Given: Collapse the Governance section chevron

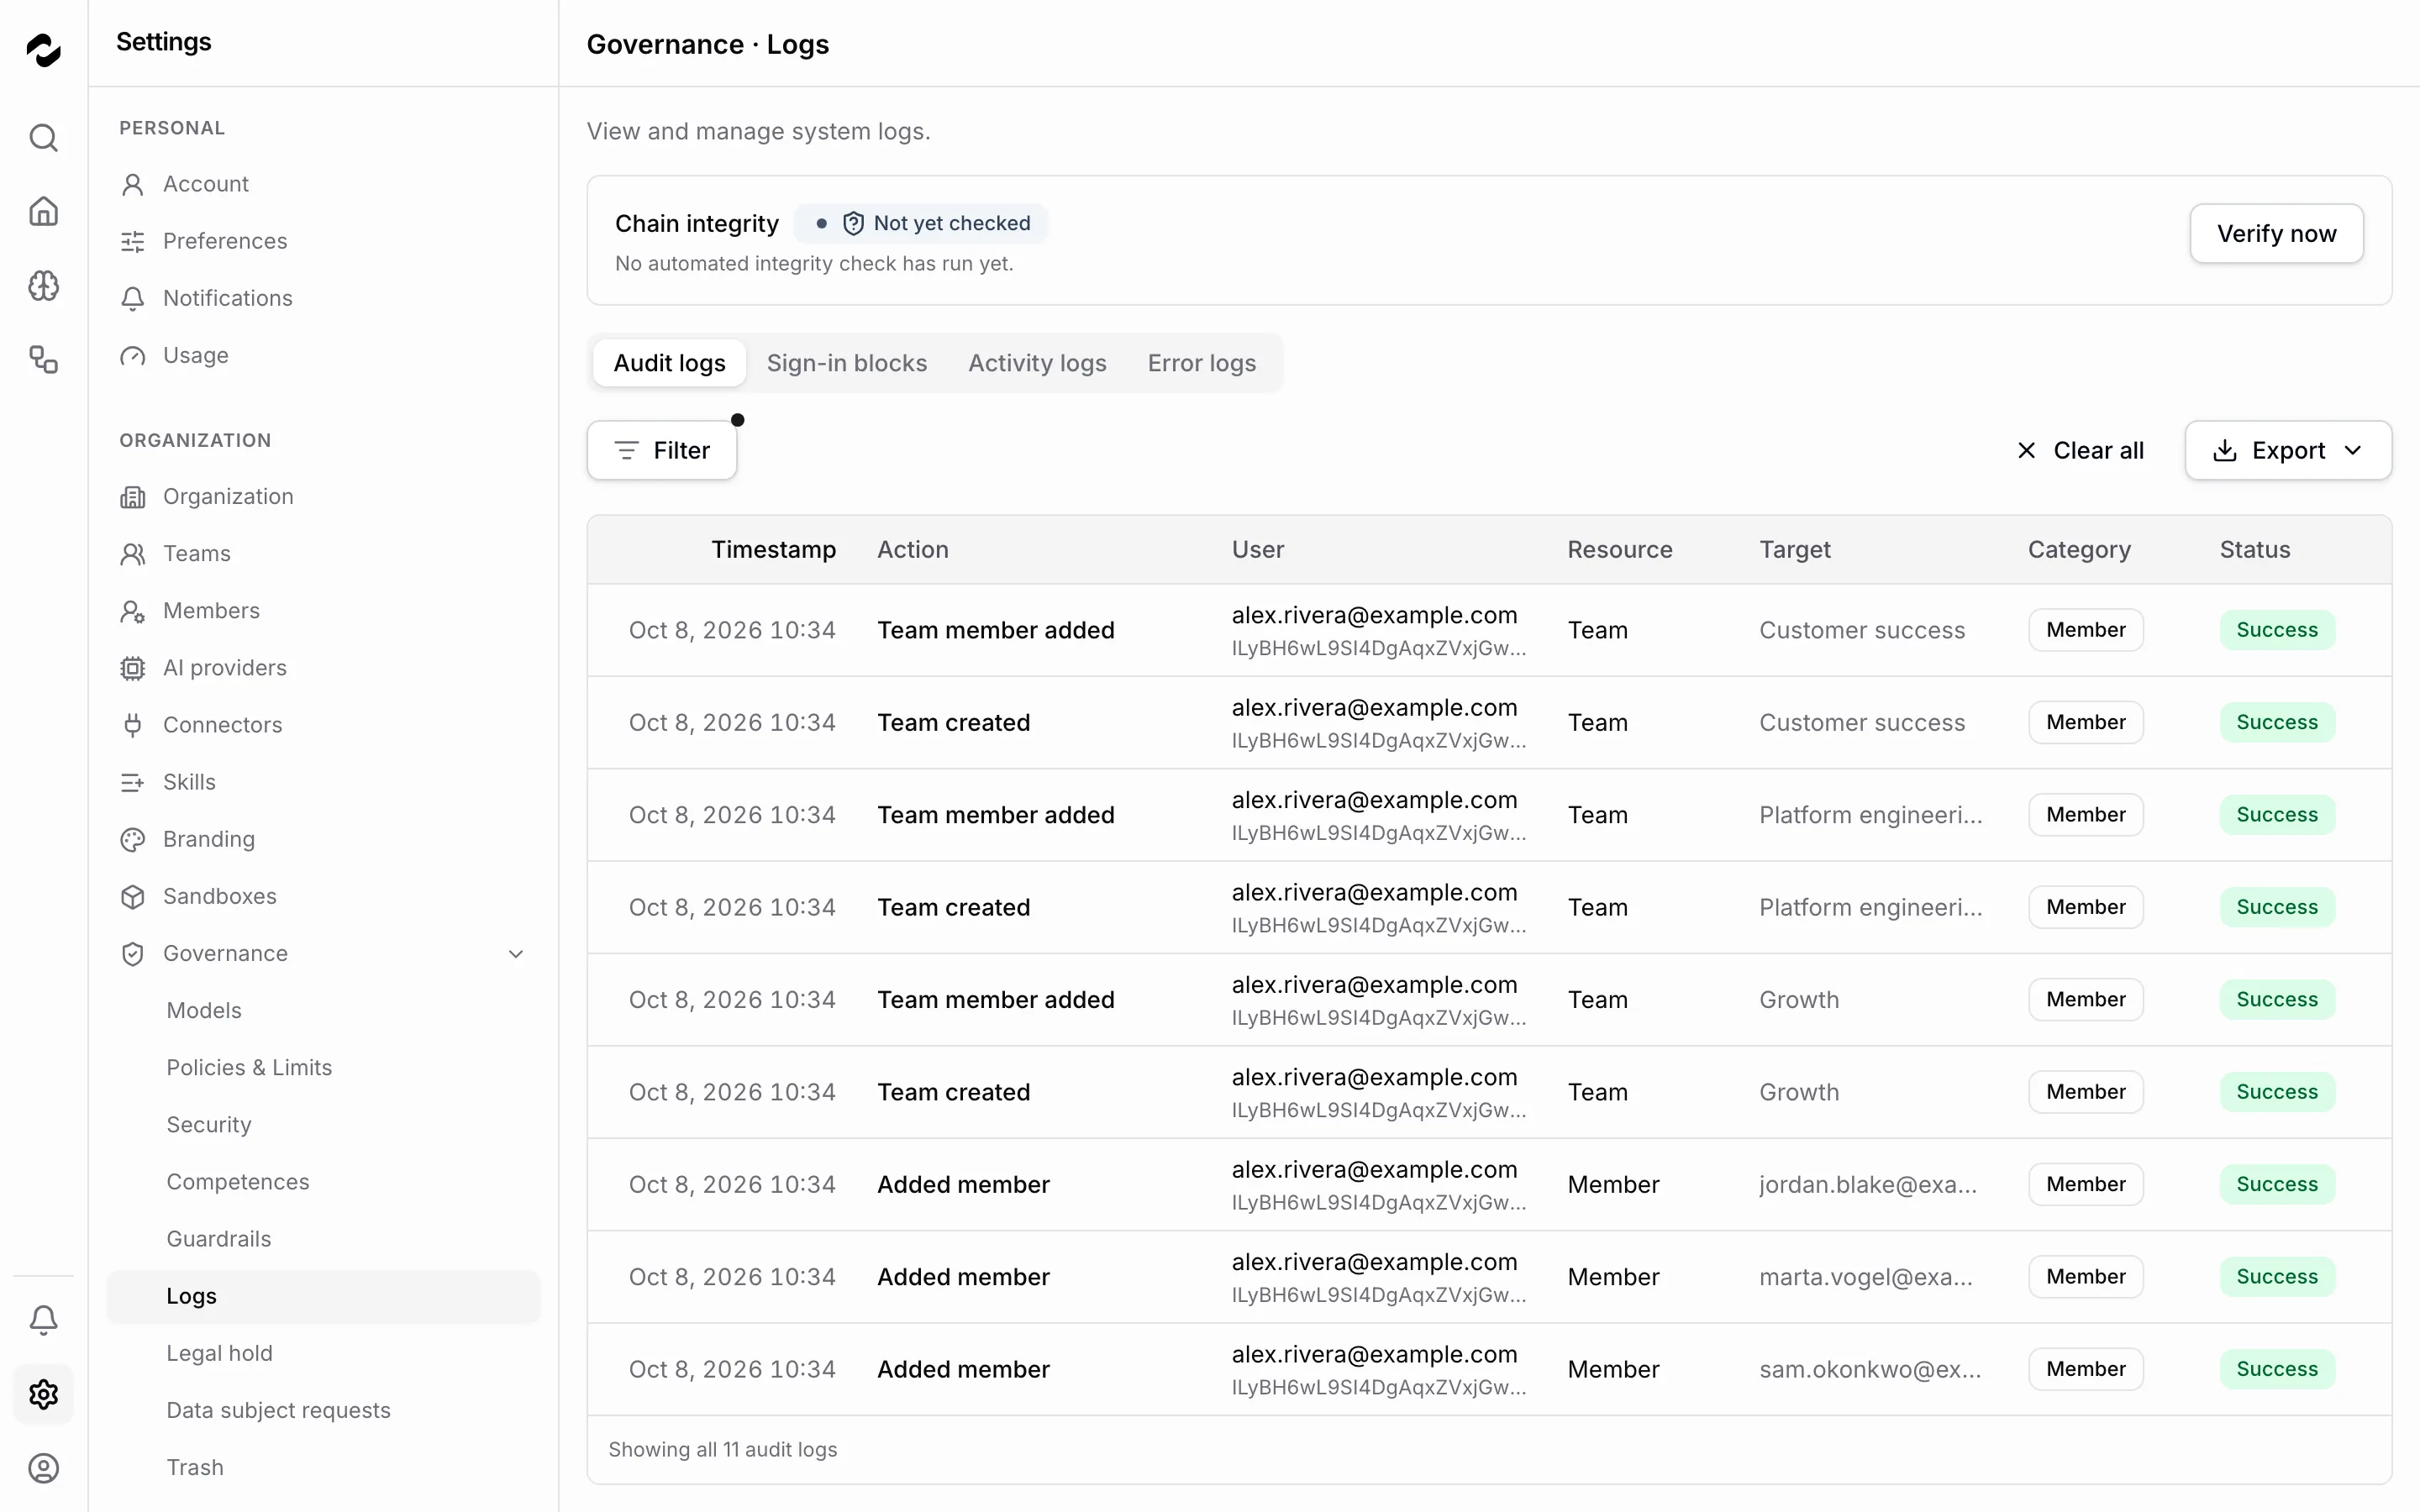Looking at the screenshot, I should tap(516, 953).
